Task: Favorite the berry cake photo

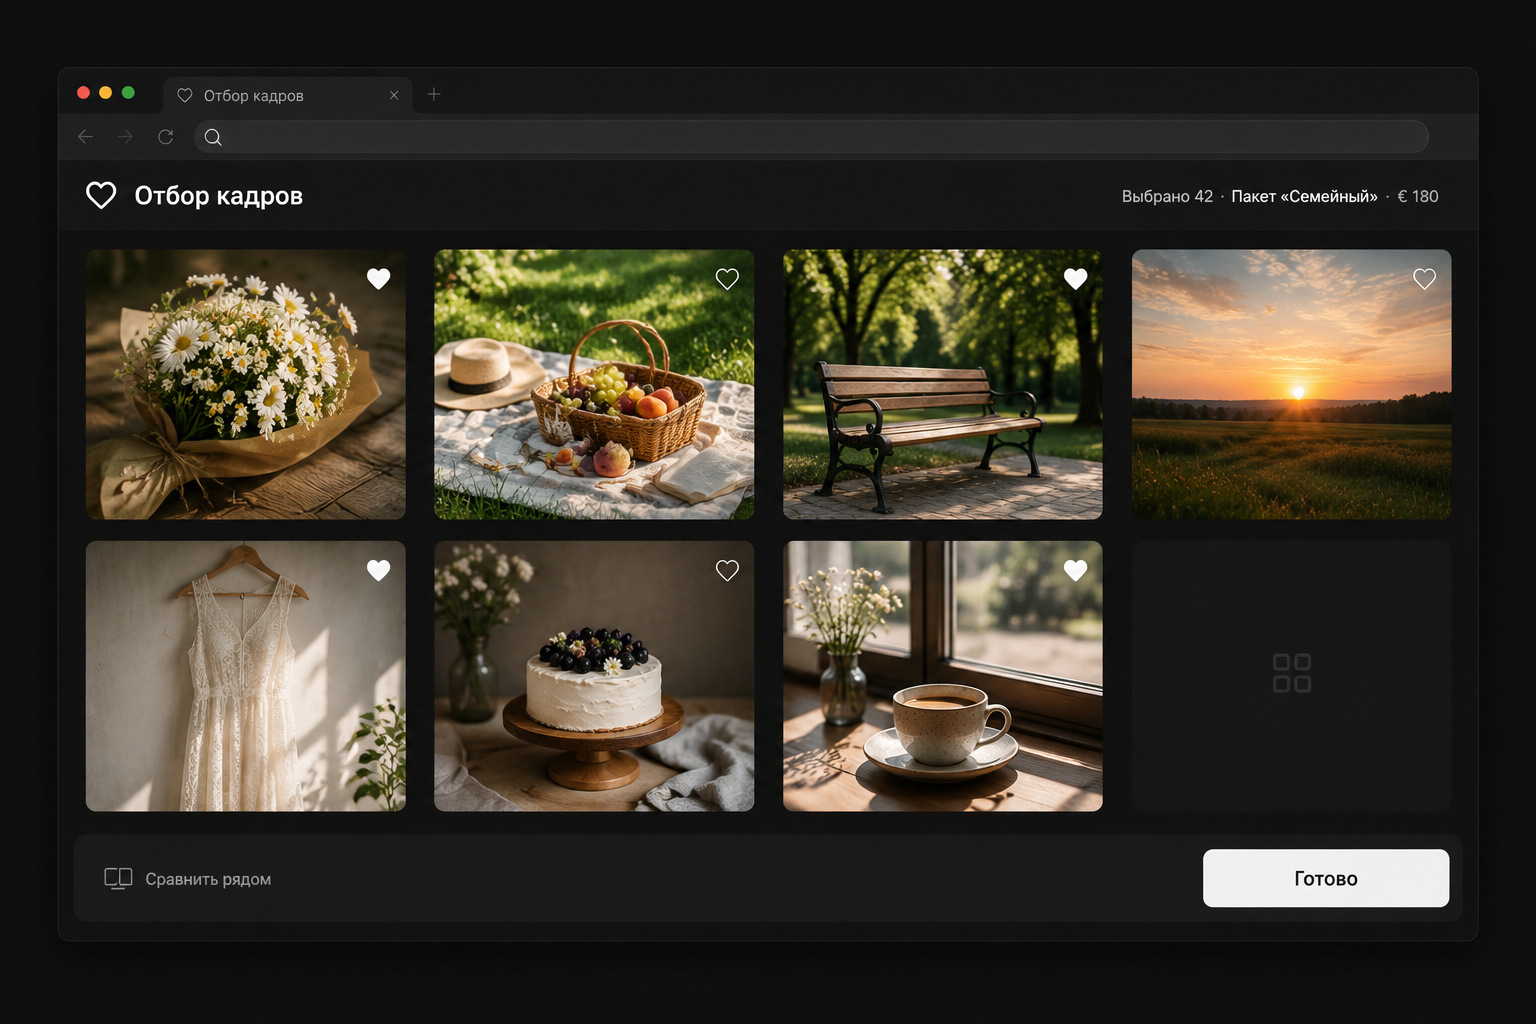Action: tap(727, 570)
